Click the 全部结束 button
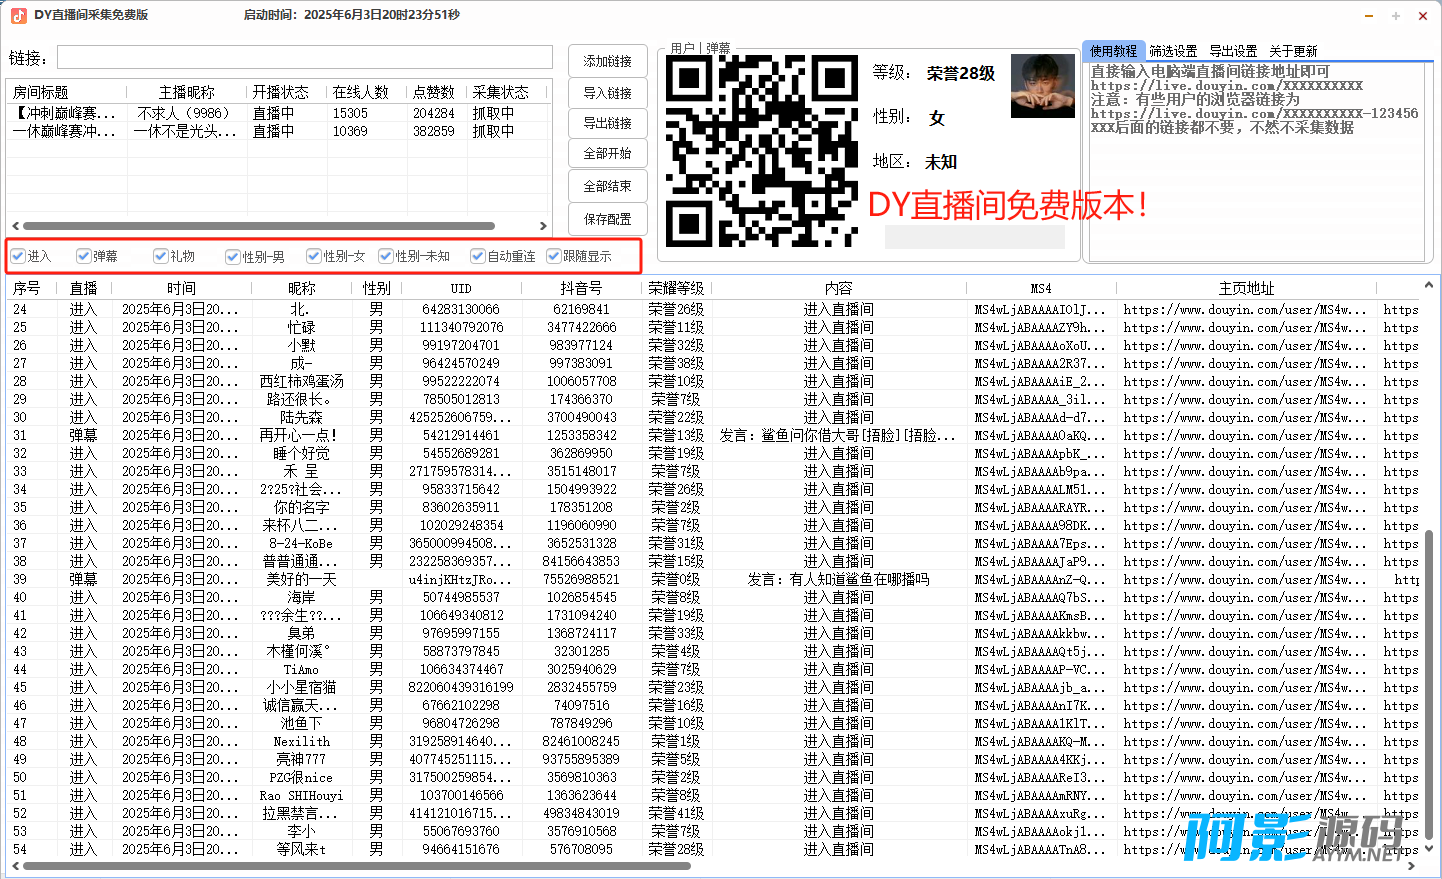This screenshot has width=1442, height=879. (608, 186)
